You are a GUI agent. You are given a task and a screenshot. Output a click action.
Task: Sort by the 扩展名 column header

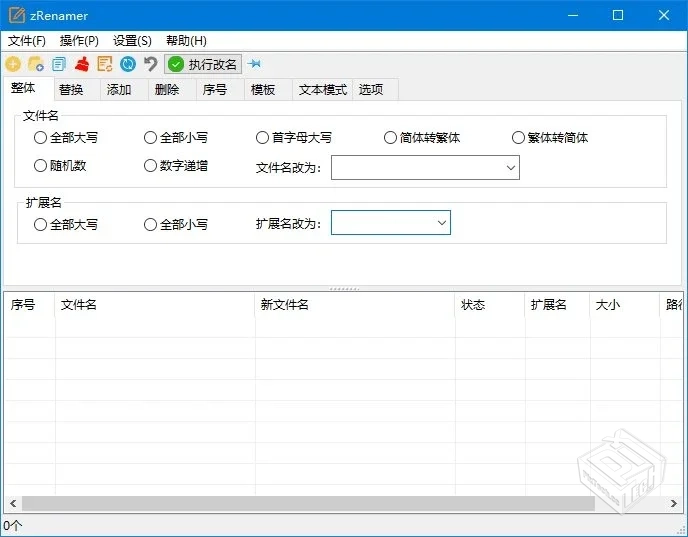click(x=558, y=305)
